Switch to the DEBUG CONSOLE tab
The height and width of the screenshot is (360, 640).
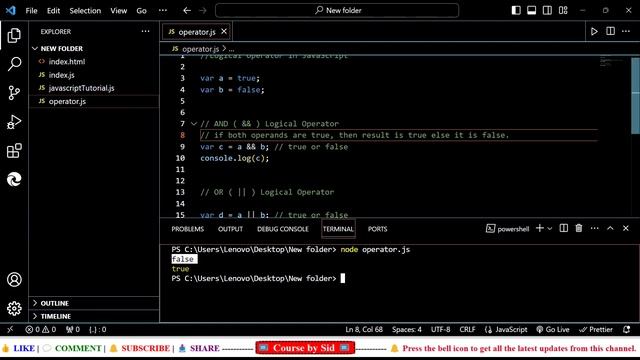282,229
